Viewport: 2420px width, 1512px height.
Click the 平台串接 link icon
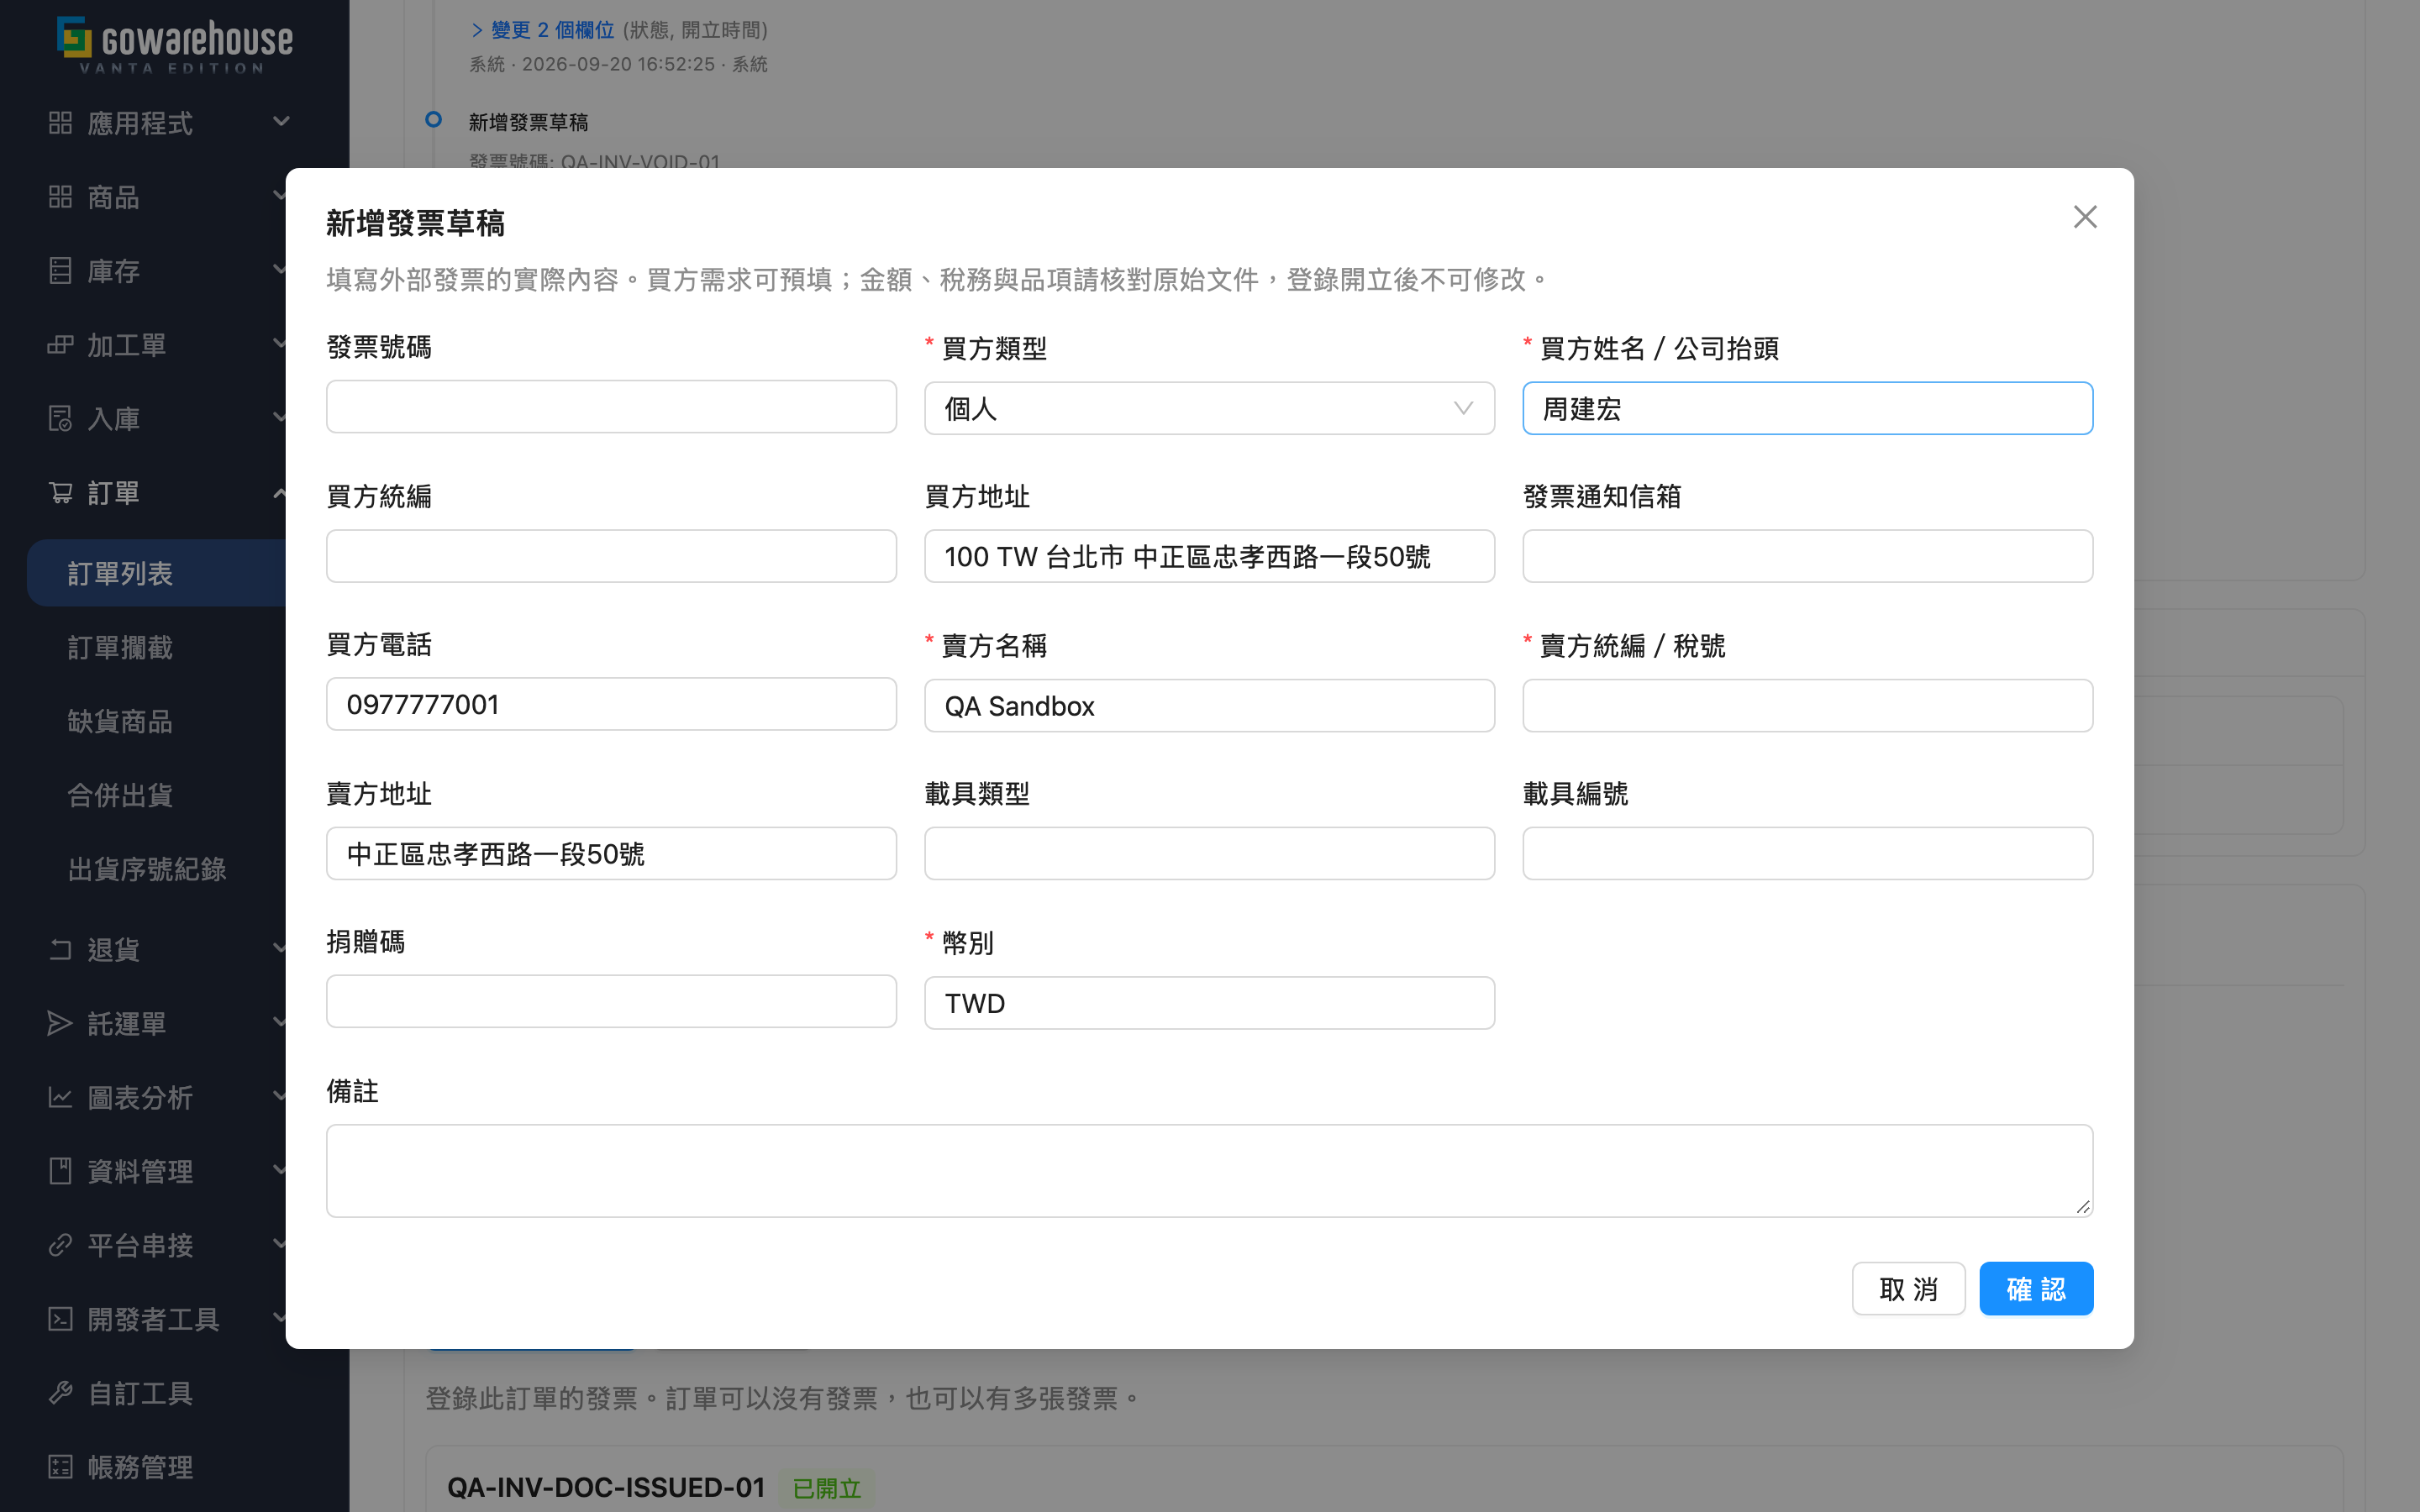(60, 1245)
